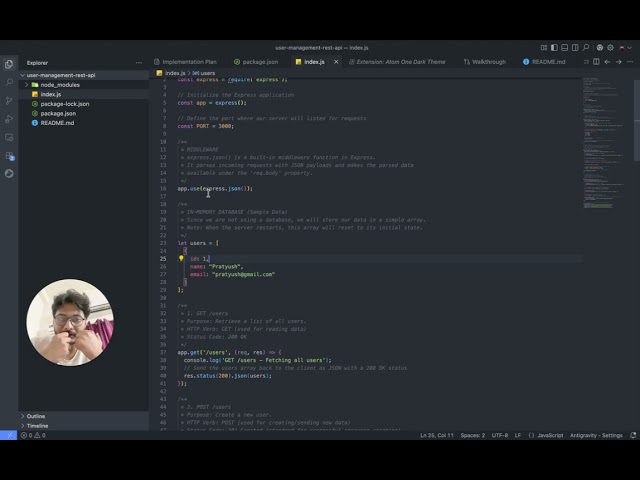The image size is (640, 480).
Task: Switch to Extension: Atom One Dark Theme tab
Action: [x=397, y=62]
